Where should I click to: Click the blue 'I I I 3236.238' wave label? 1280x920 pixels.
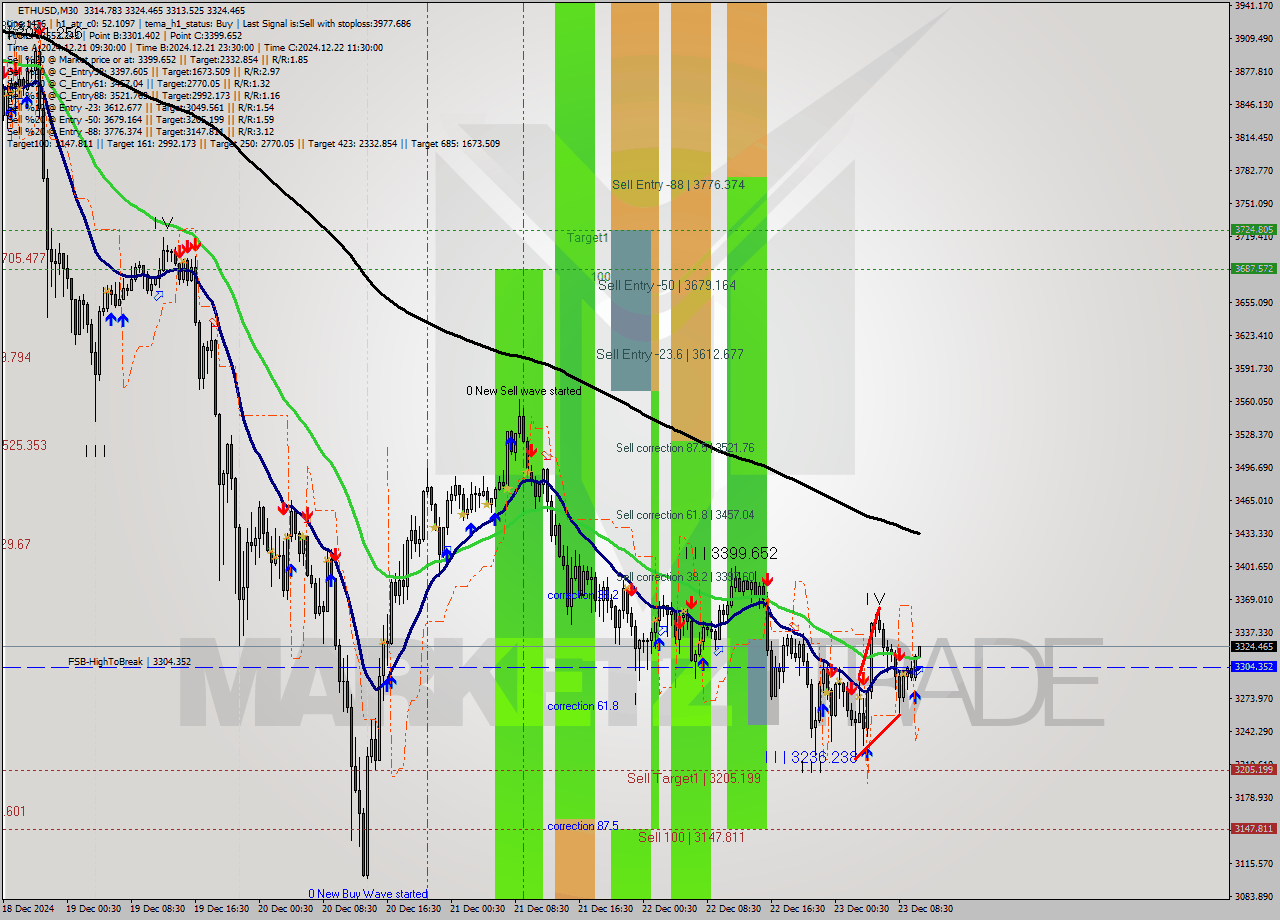[811, 758]
